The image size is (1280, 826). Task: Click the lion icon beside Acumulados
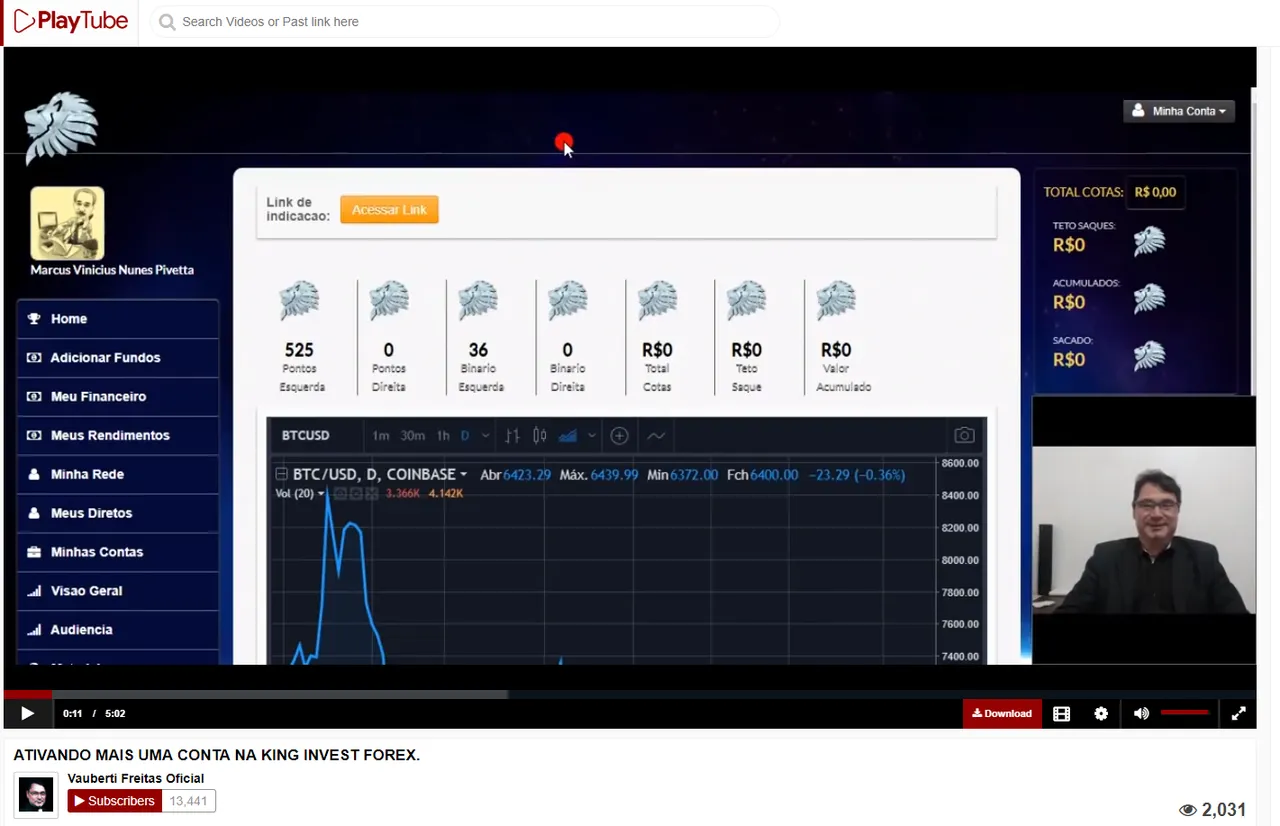1149,298
